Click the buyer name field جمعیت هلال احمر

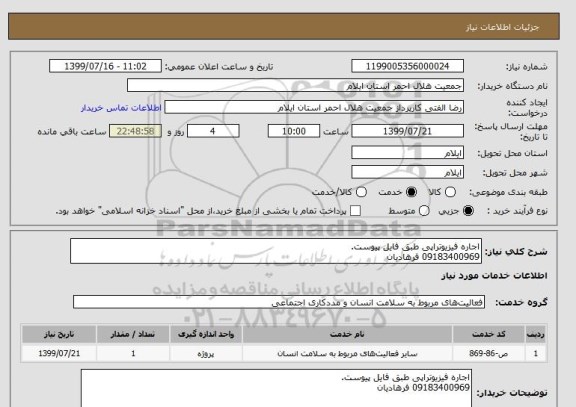point(295,86)
